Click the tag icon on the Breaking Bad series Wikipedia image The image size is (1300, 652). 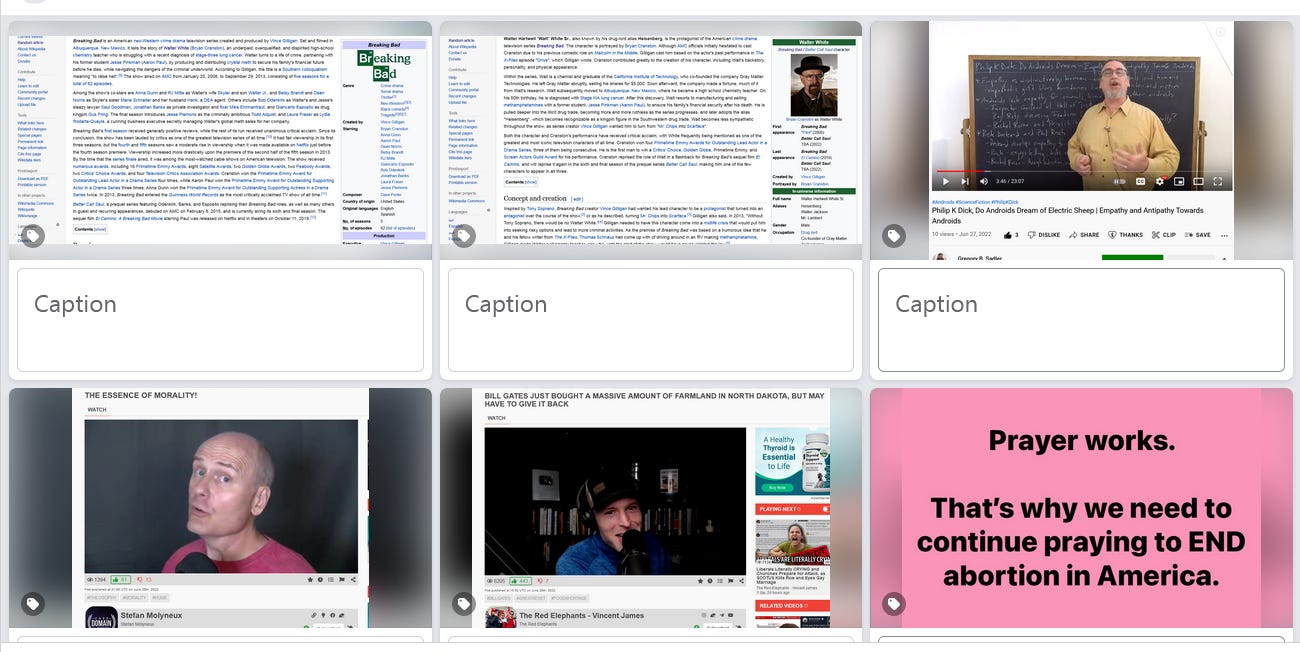click(33, 236)
